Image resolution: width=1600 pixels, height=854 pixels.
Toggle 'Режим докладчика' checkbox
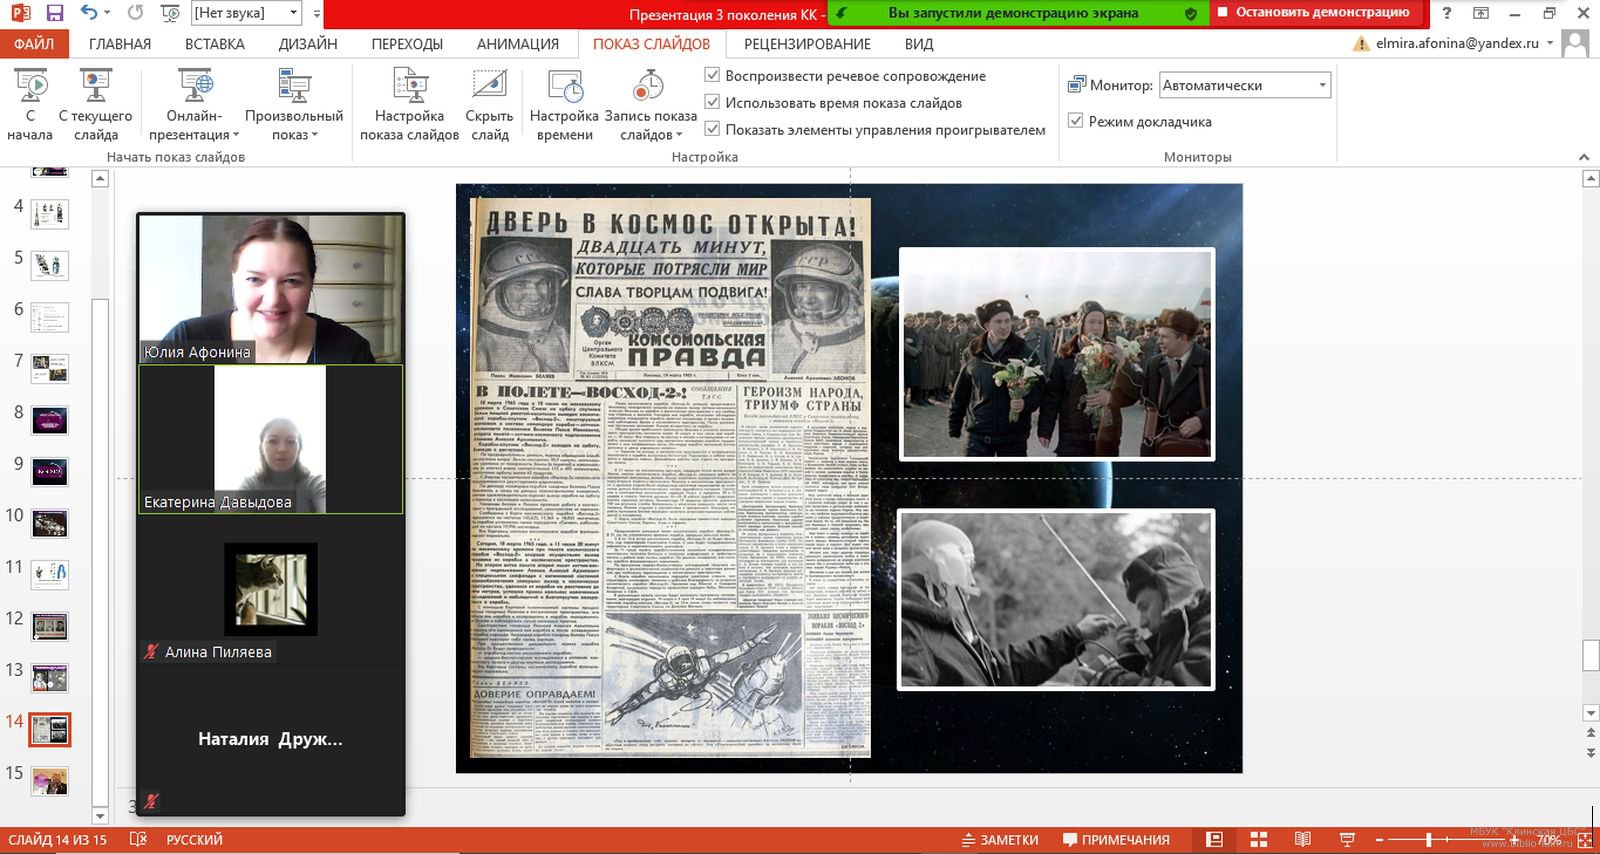click(x=1076, y=121)
